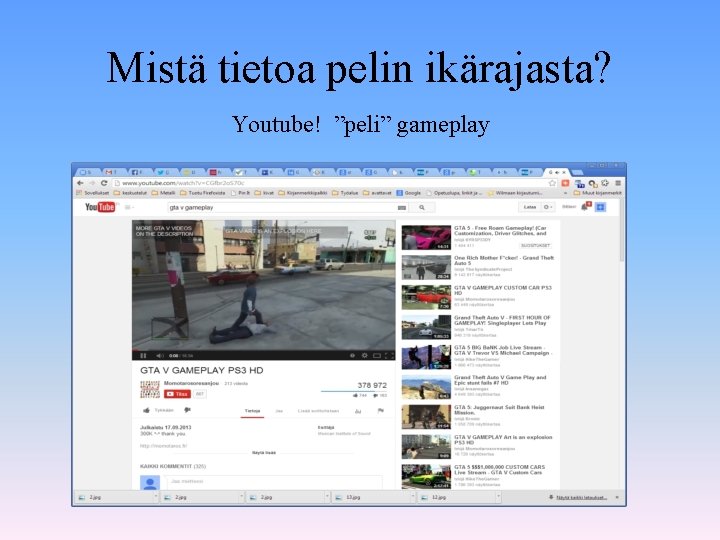Viewport: 720px width, 540px height.
Task: Go to the YouTube home logo
Action: click(100, 207)
